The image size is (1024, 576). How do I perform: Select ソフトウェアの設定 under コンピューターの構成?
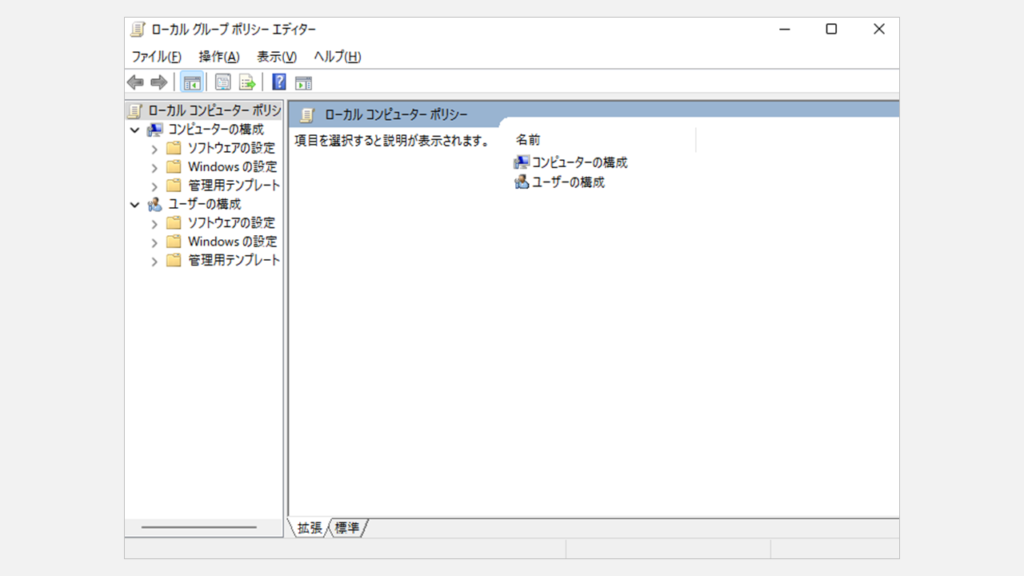click(x=231, y=148)
